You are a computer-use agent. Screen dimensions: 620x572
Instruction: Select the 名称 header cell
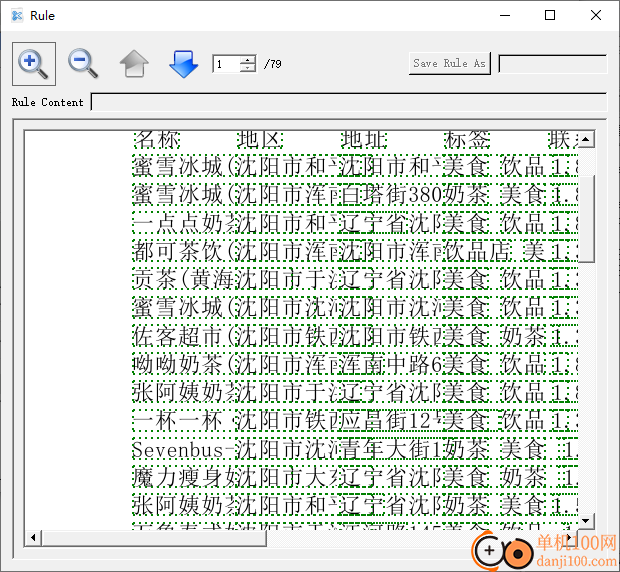tap(157, 140)
